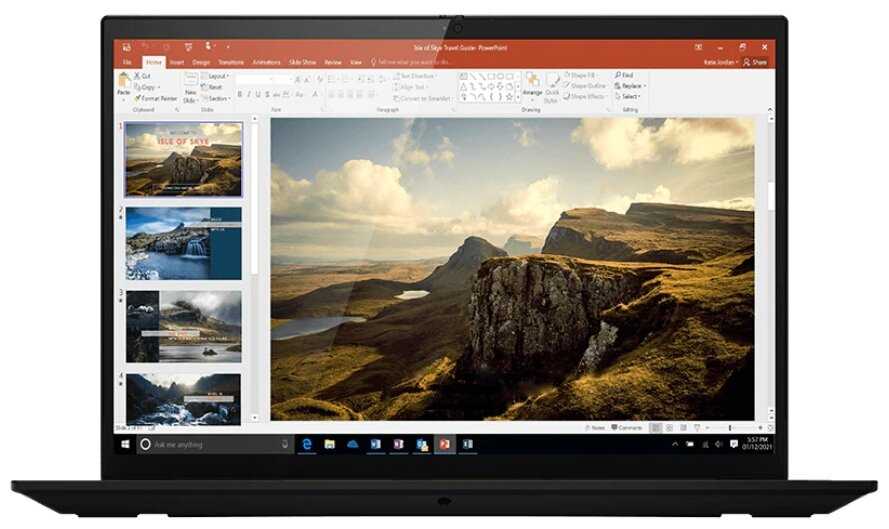Click the Share button
The image size is (889, 529).
click(755, 62)
